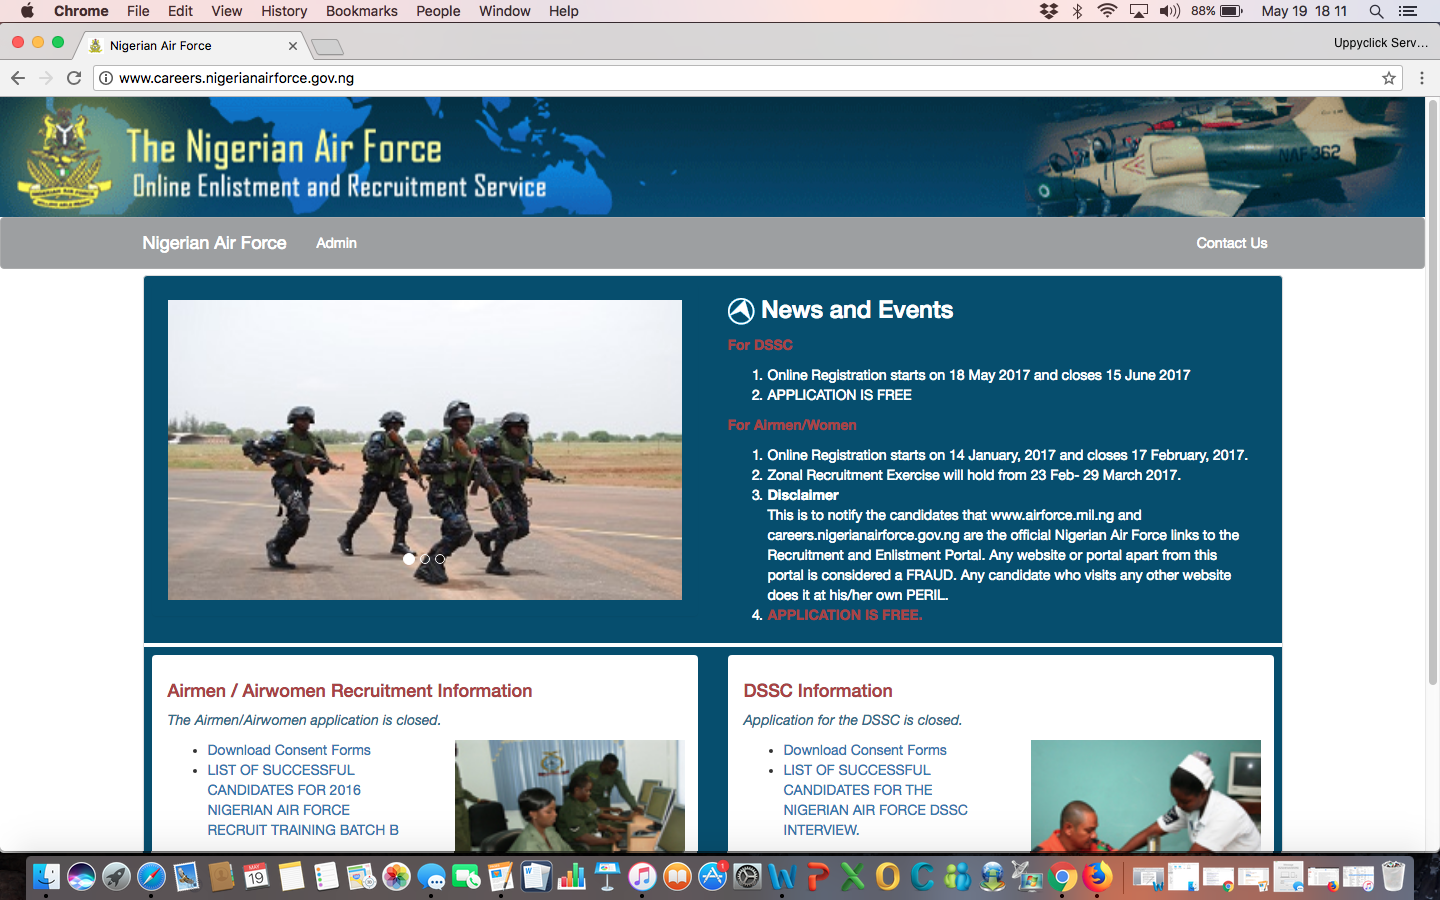Show the third slide via carousel dot
This screenshot has width=1440, height=900.
click(x=440, y=559)
